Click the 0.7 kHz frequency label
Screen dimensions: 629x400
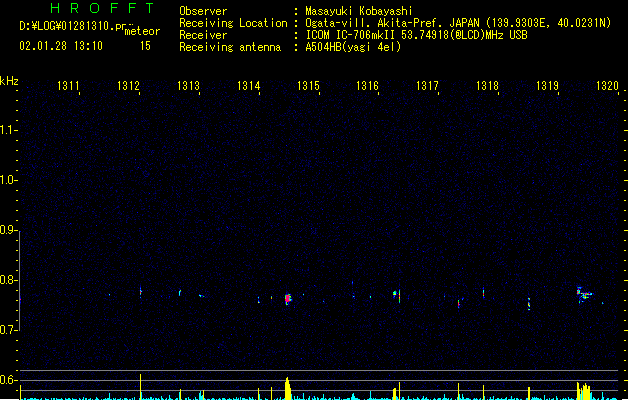pyautogui.click(x=8, y=330)
